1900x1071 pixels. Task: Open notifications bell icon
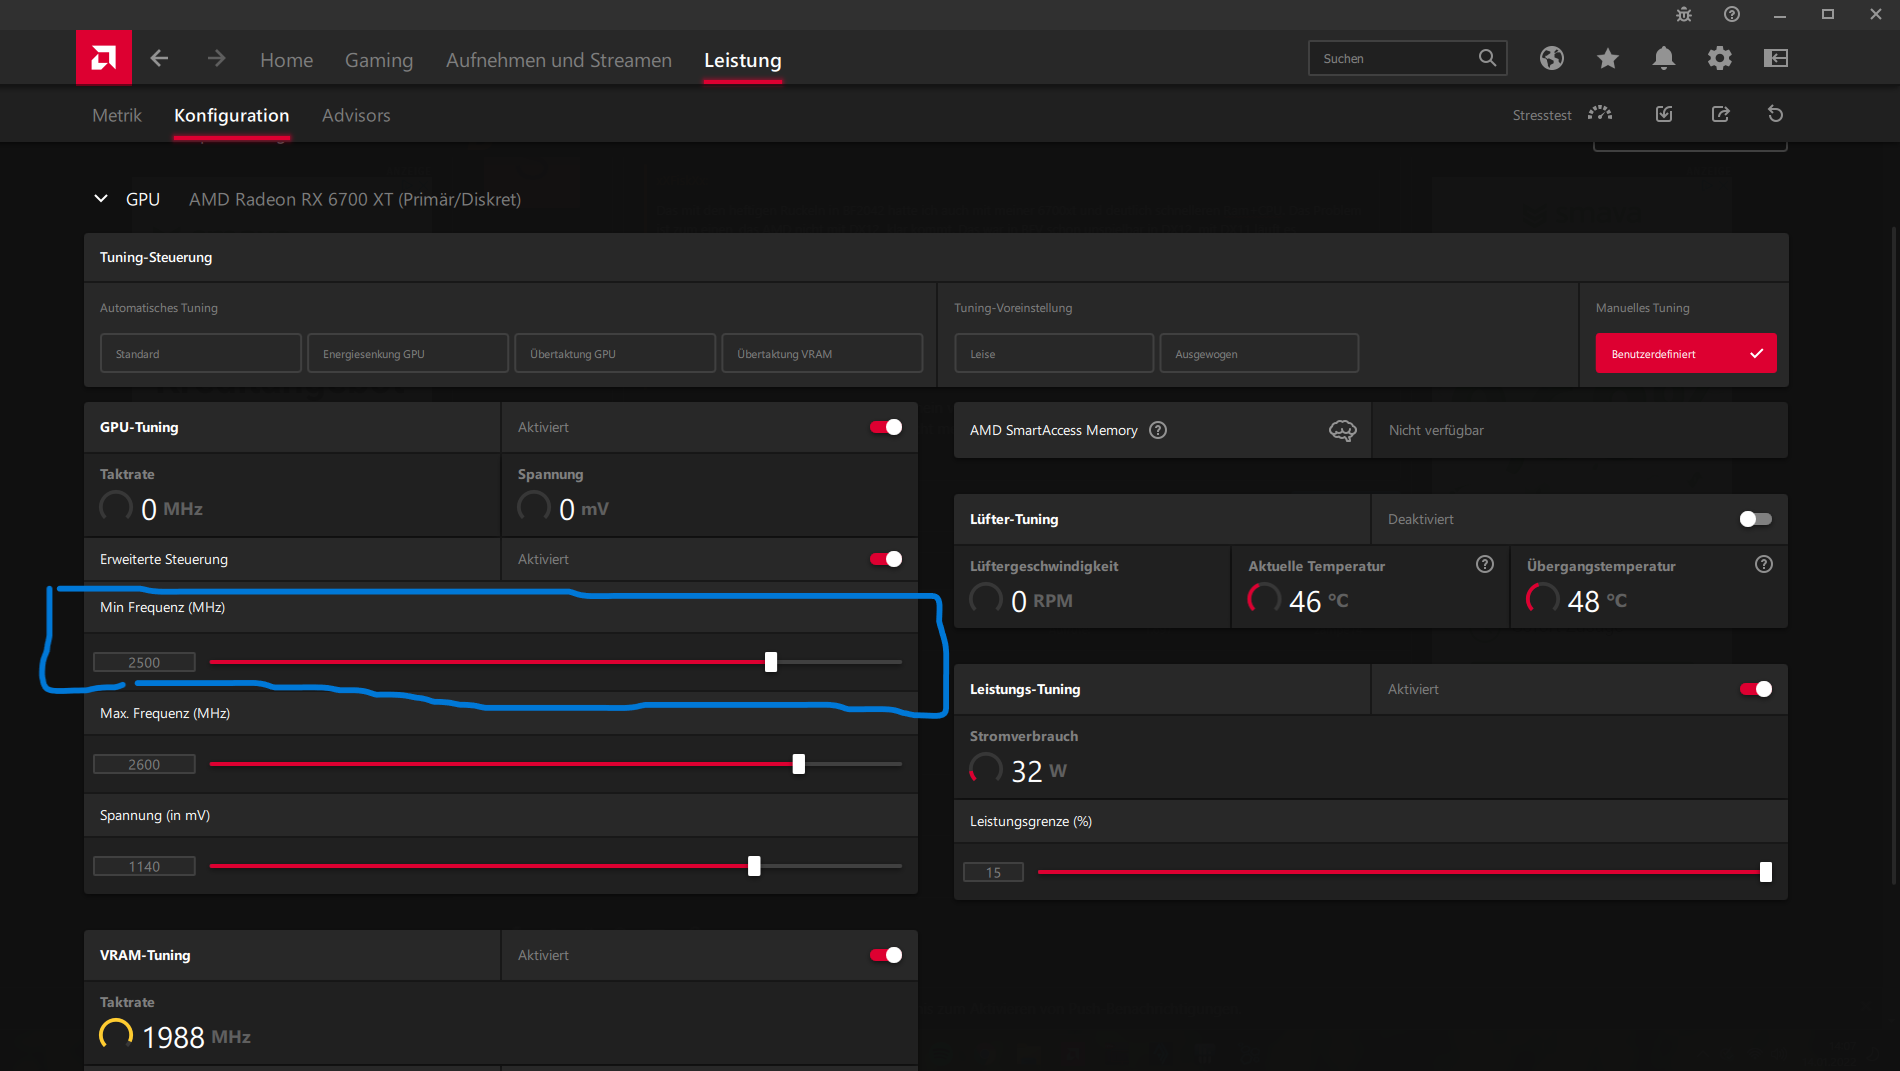coord(1664,58)
